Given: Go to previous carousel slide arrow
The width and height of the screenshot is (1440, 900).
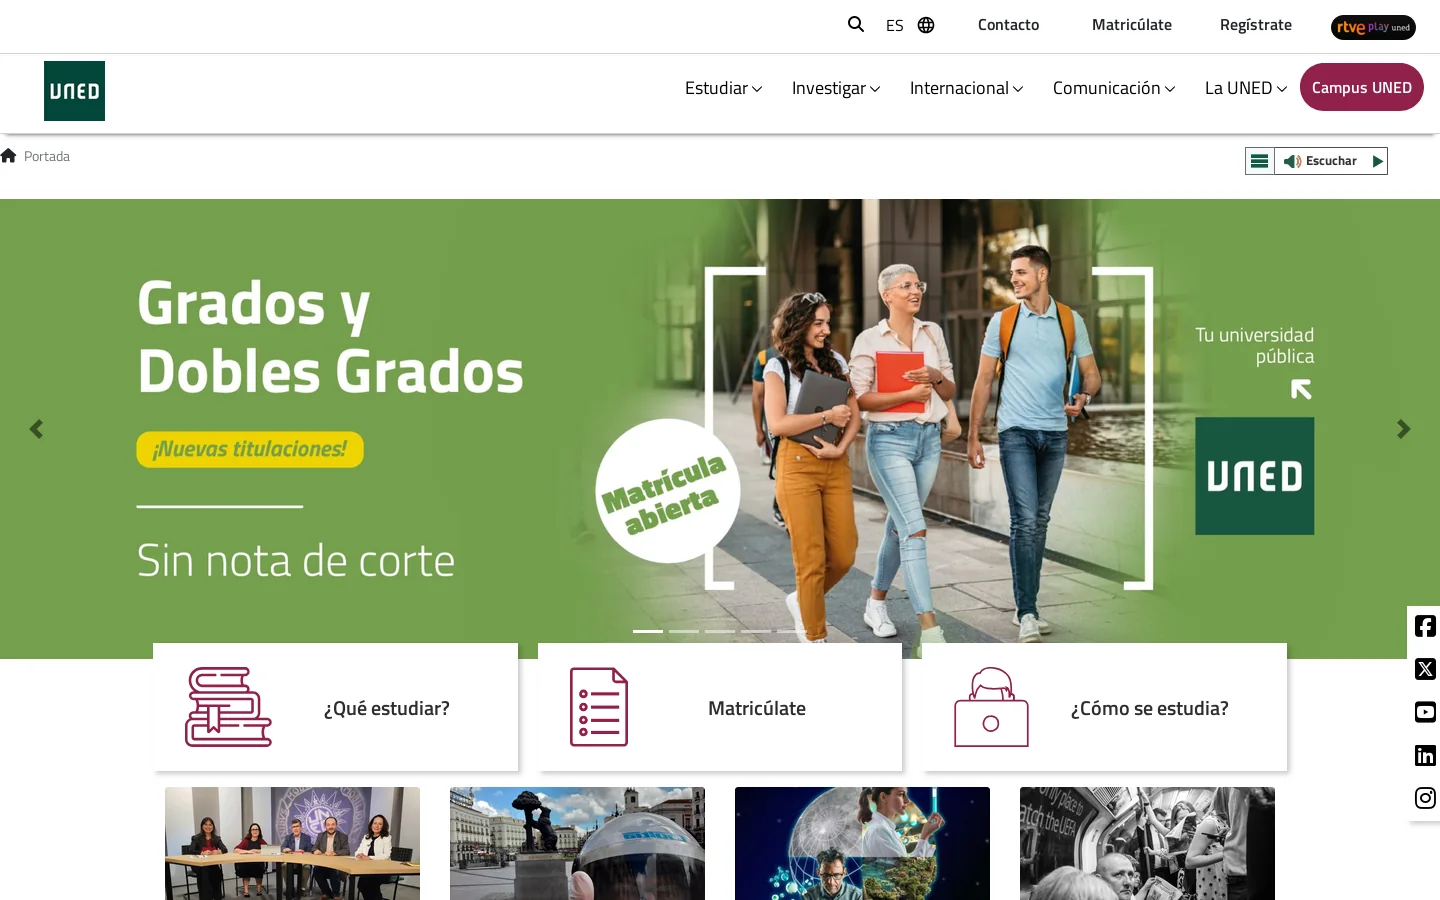Looking at the screenshot, I should [36, 429].
